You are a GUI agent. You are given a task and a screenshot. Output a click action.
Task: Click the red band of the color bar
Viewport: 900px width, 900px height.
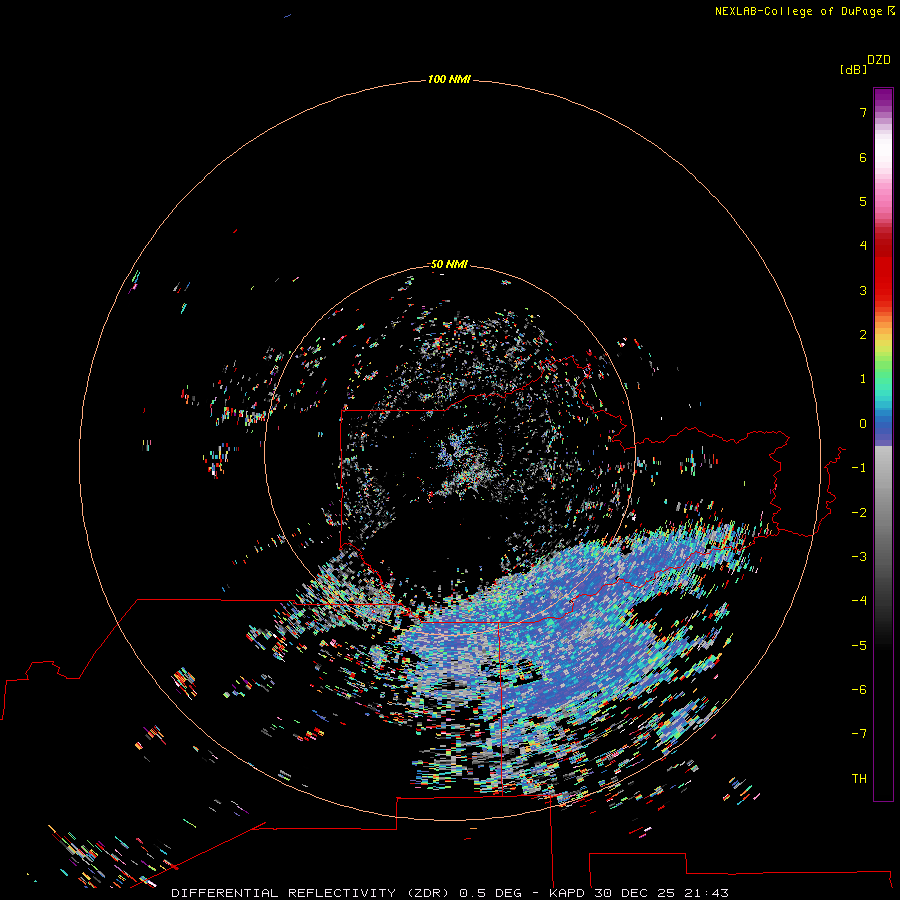pos(883,264)
